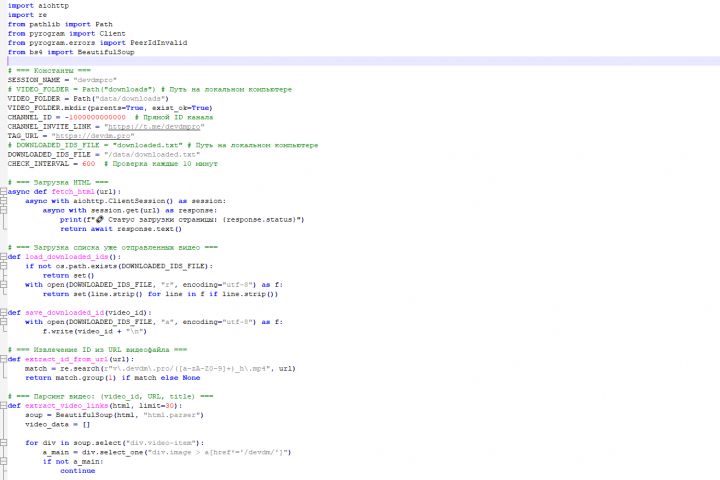This screenshot has width=720, height=480.
Task: Click 'from pyrogram import Client' line
Action: (x=67, y=34)
